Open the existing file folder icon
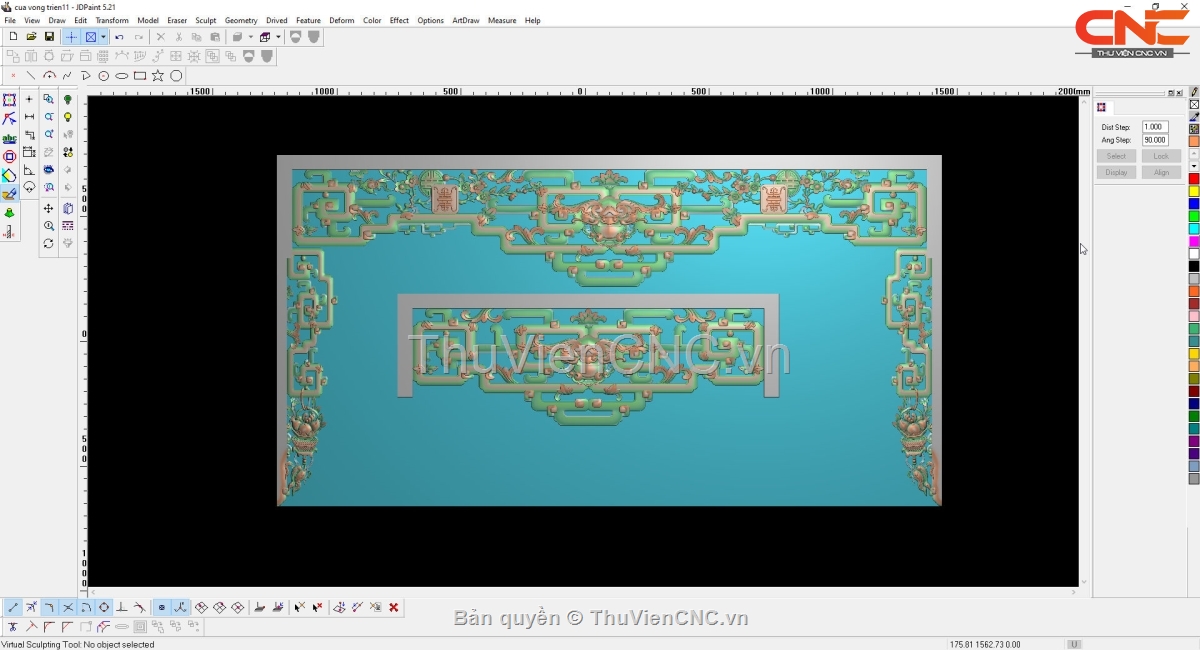1200x650 pixels. pyautogui.click(x=31, y=37)
